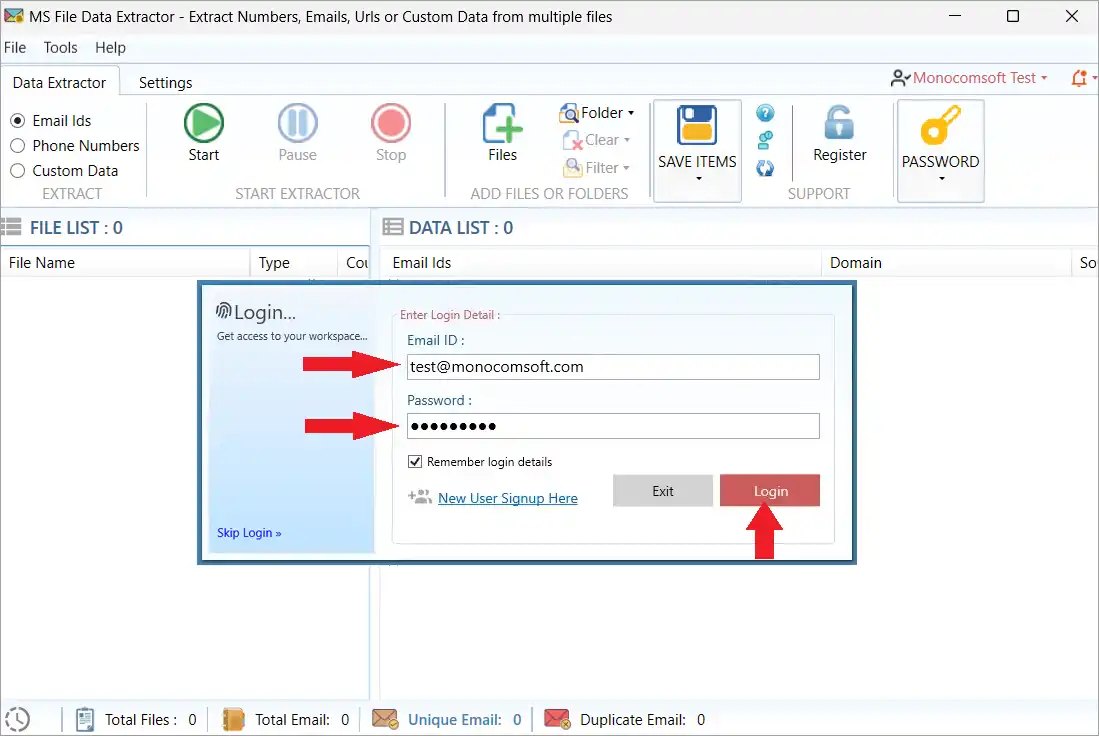
Task: Click the notification bell icon
Action: (1079, 78)
